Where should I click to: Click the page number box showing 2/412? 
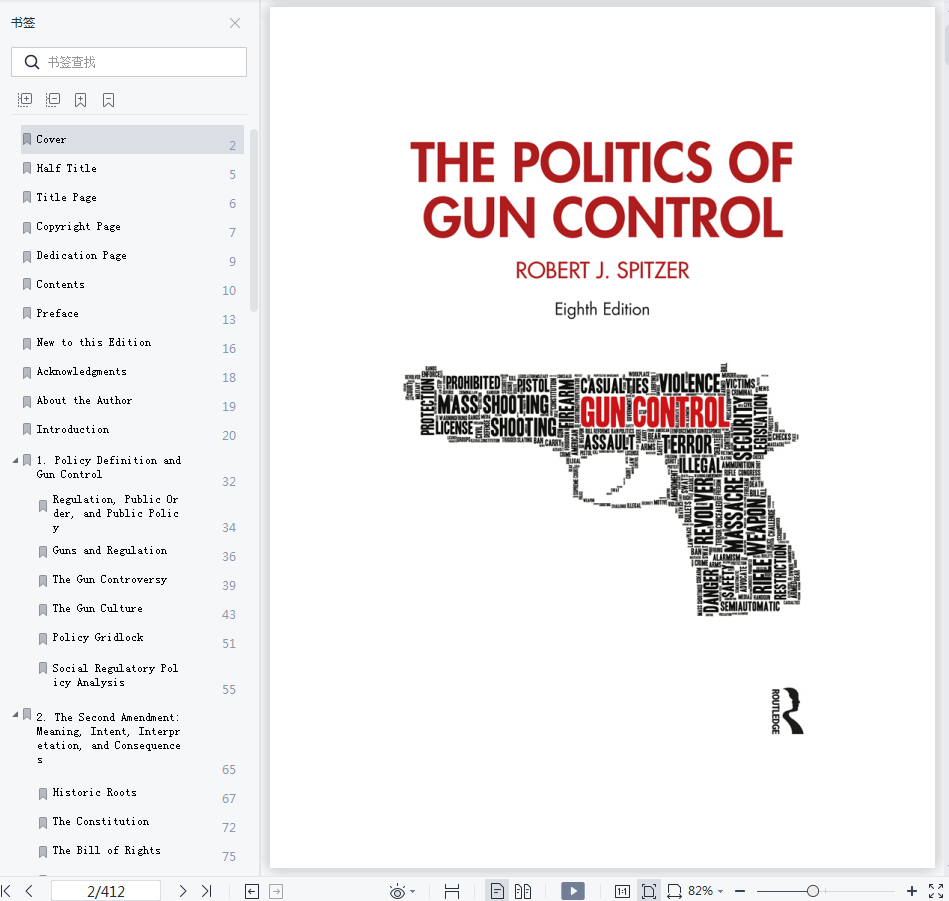tap(106, 891)
